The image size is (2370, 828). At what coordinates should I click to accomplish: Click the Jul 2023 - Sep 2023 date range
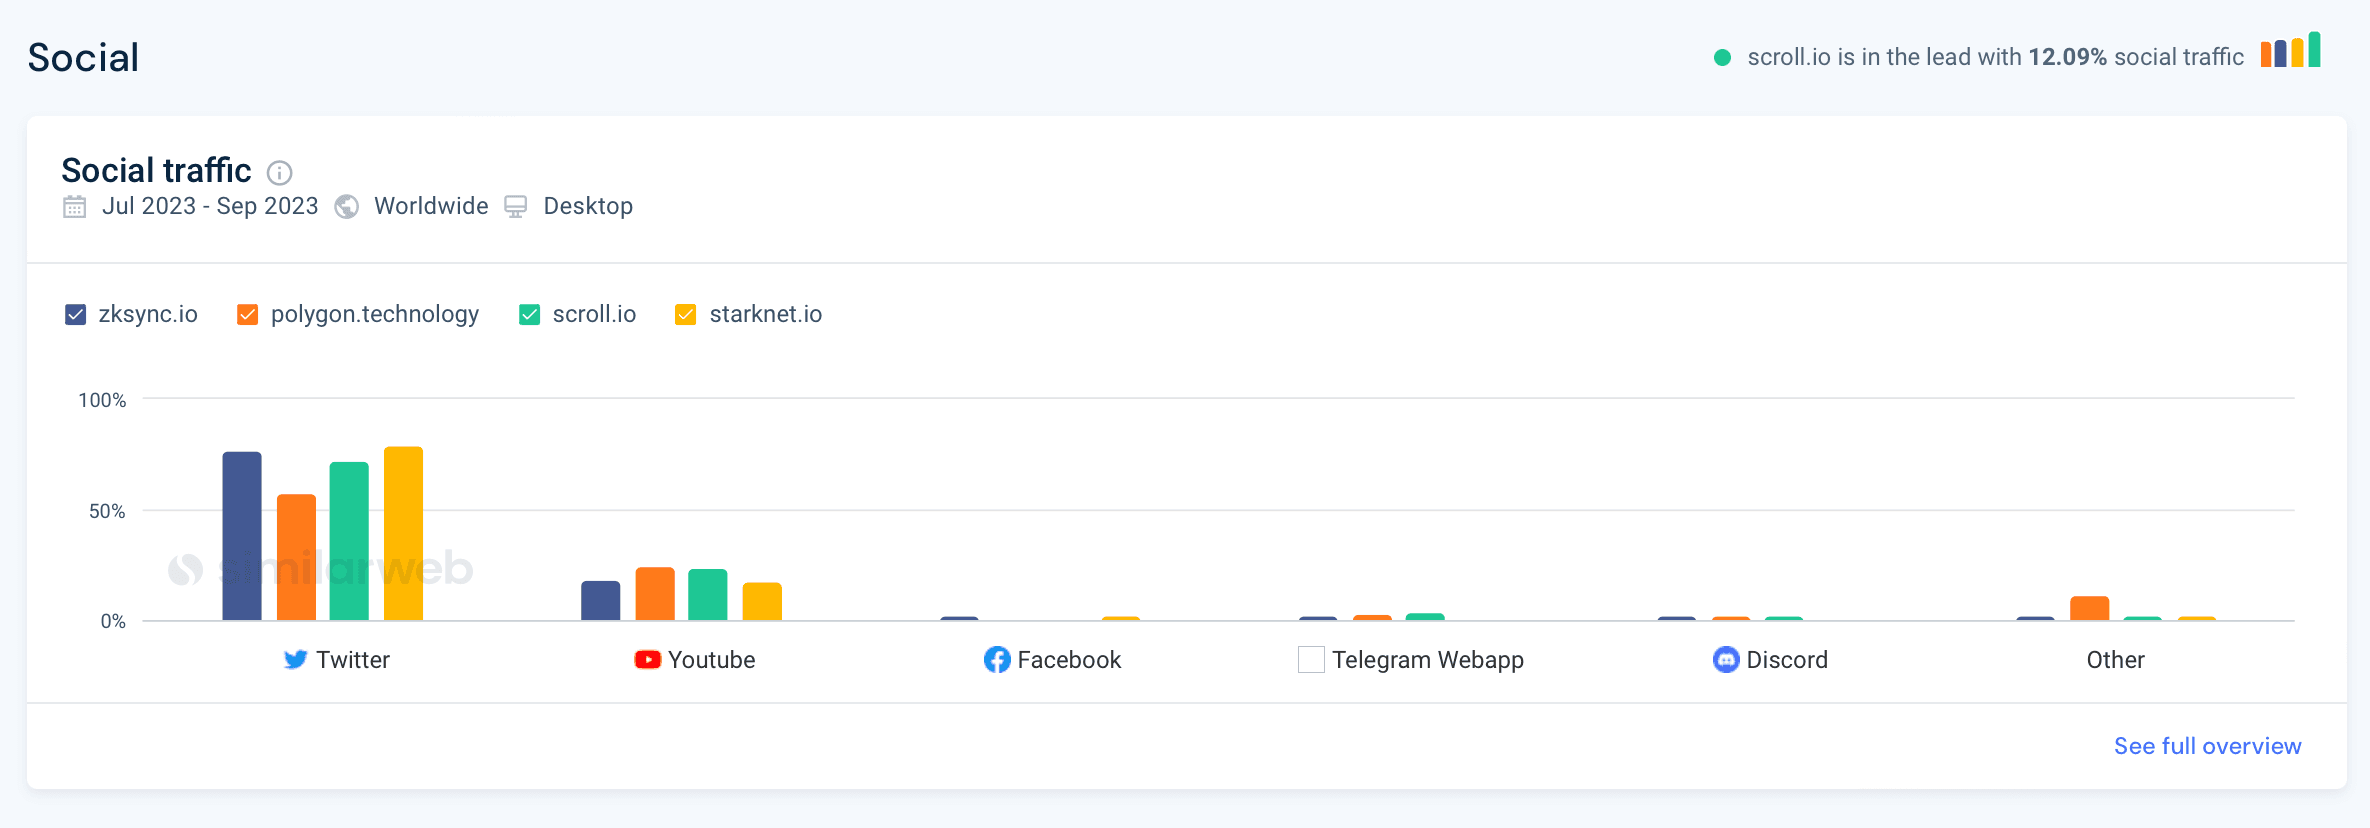210,206
